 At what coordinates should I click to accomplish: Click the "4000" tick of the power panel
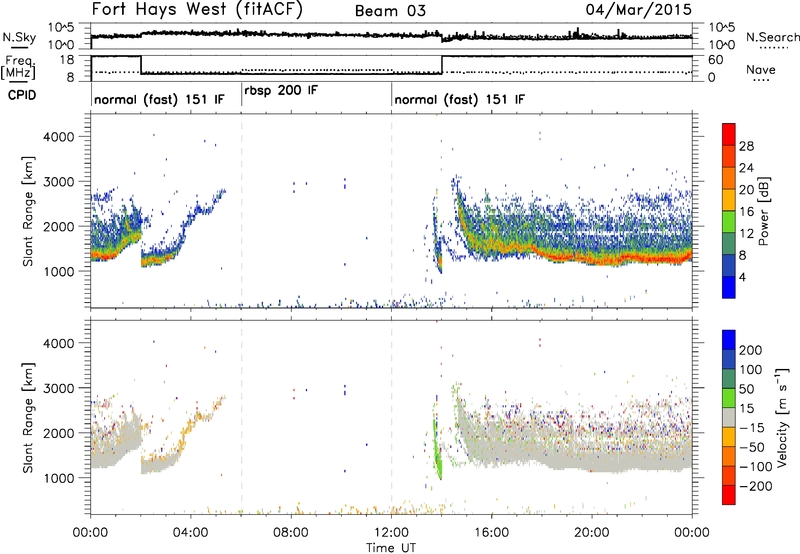click(x=58, y=137)
